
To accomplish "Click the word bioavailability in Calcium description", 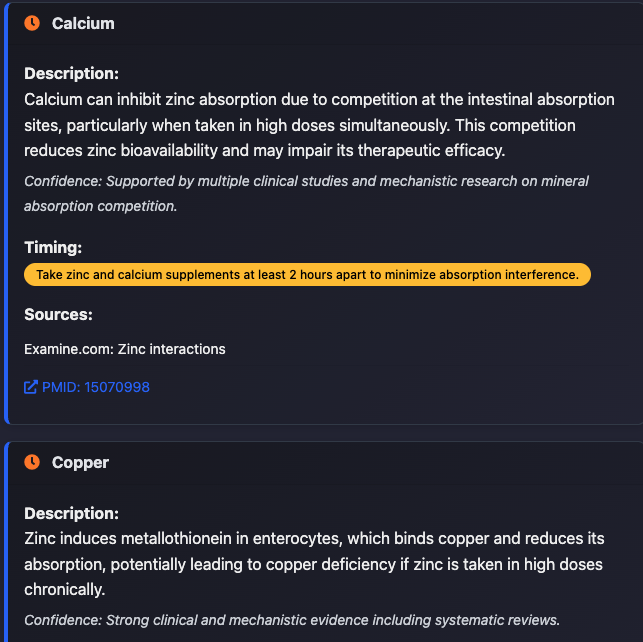I will pos(169,151).
